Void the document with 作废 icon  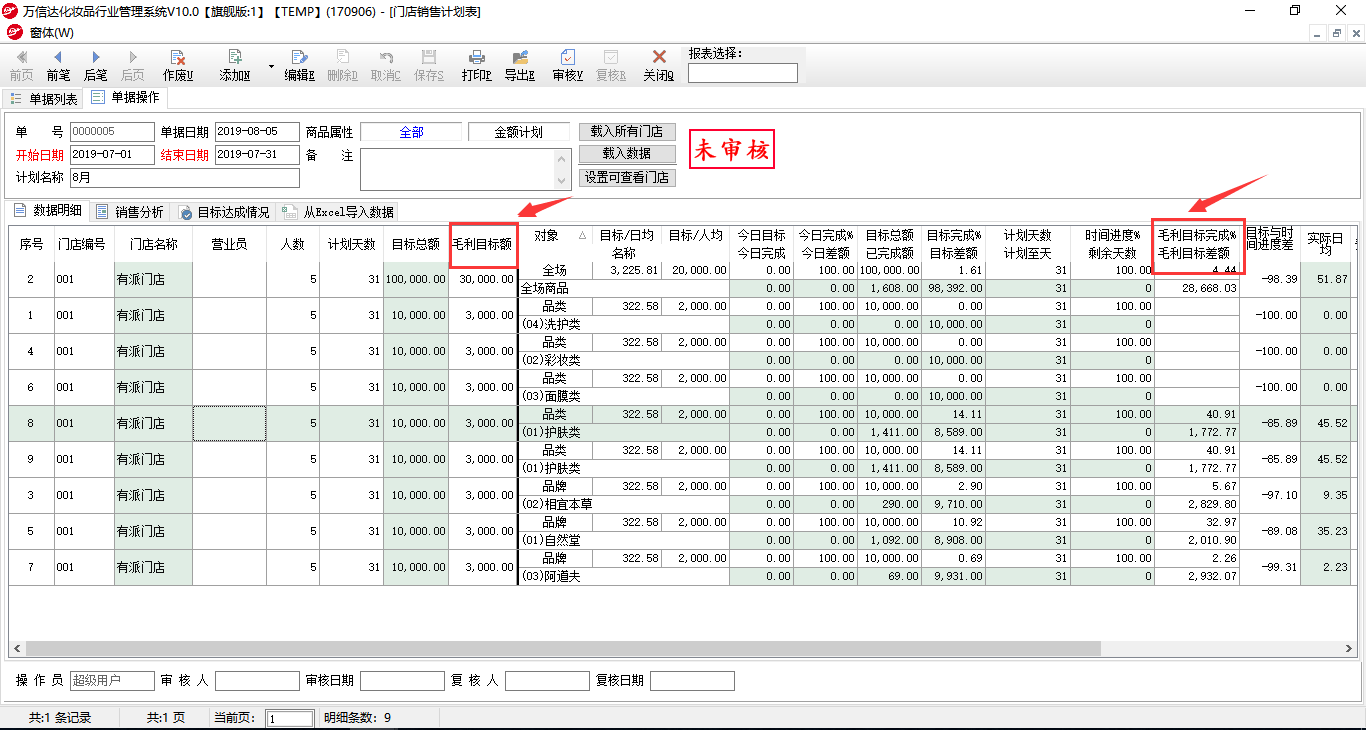click(178, 65)
